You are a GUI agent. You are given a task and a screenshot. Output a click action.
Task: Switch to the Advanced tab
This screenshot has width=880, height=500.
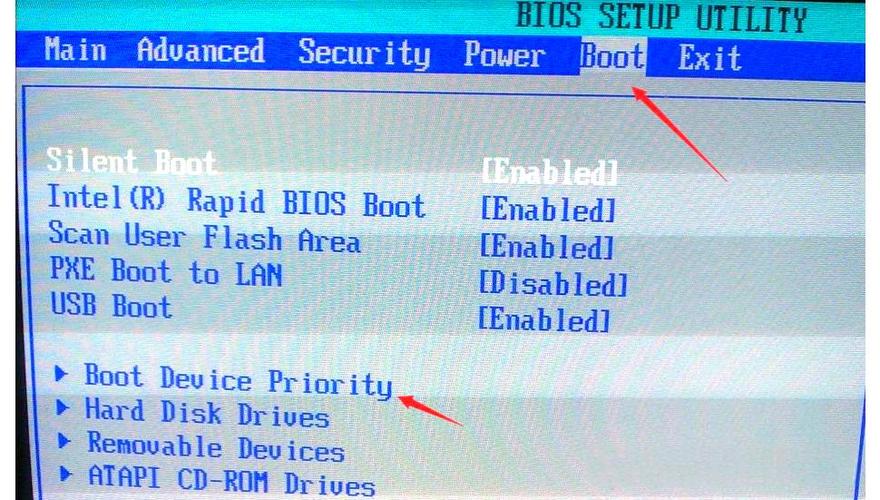[200, 51]
